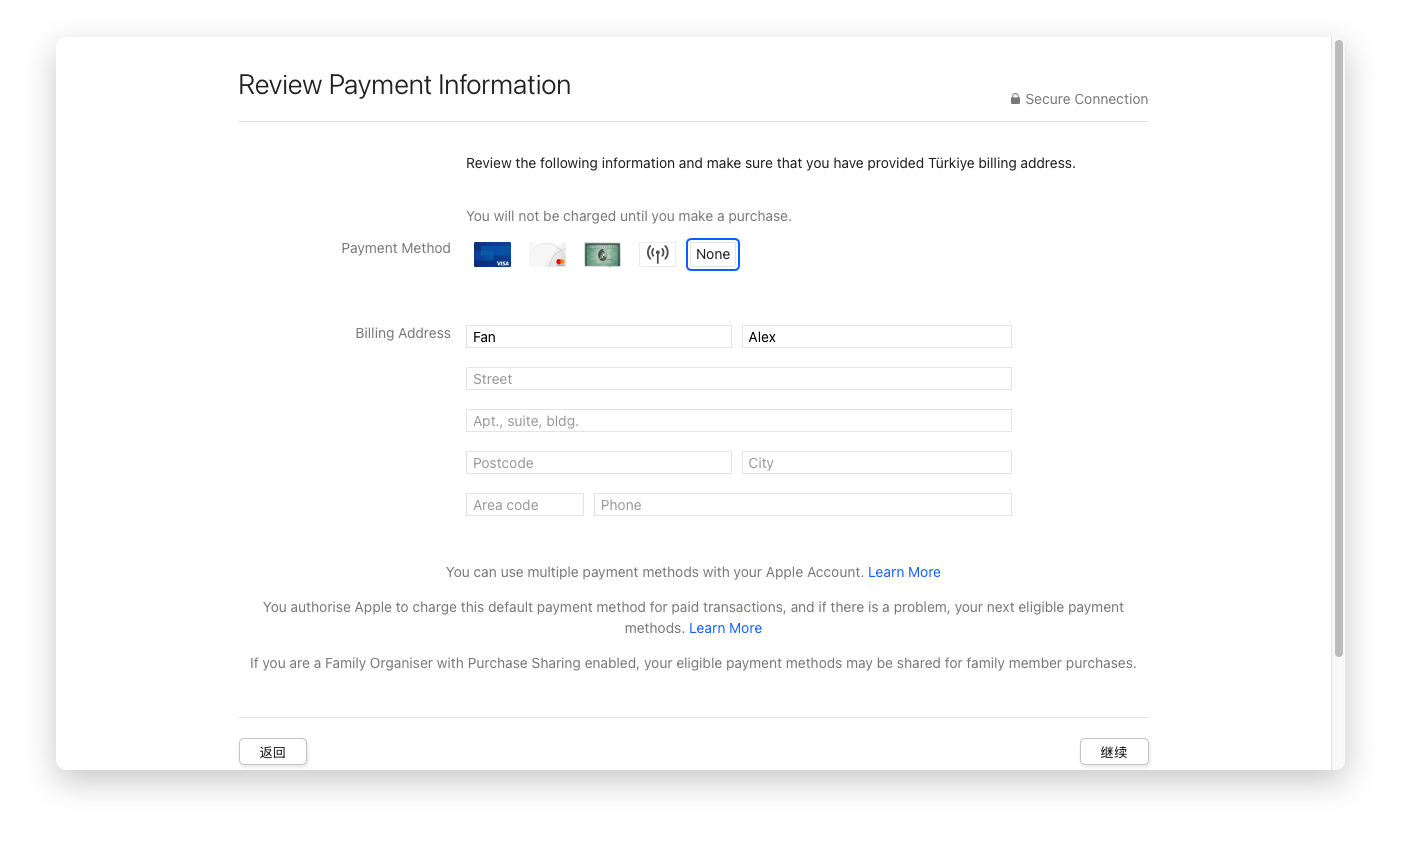
Task: Click into the Street address field
Action: pyautogui.click(x=739, y=379)
